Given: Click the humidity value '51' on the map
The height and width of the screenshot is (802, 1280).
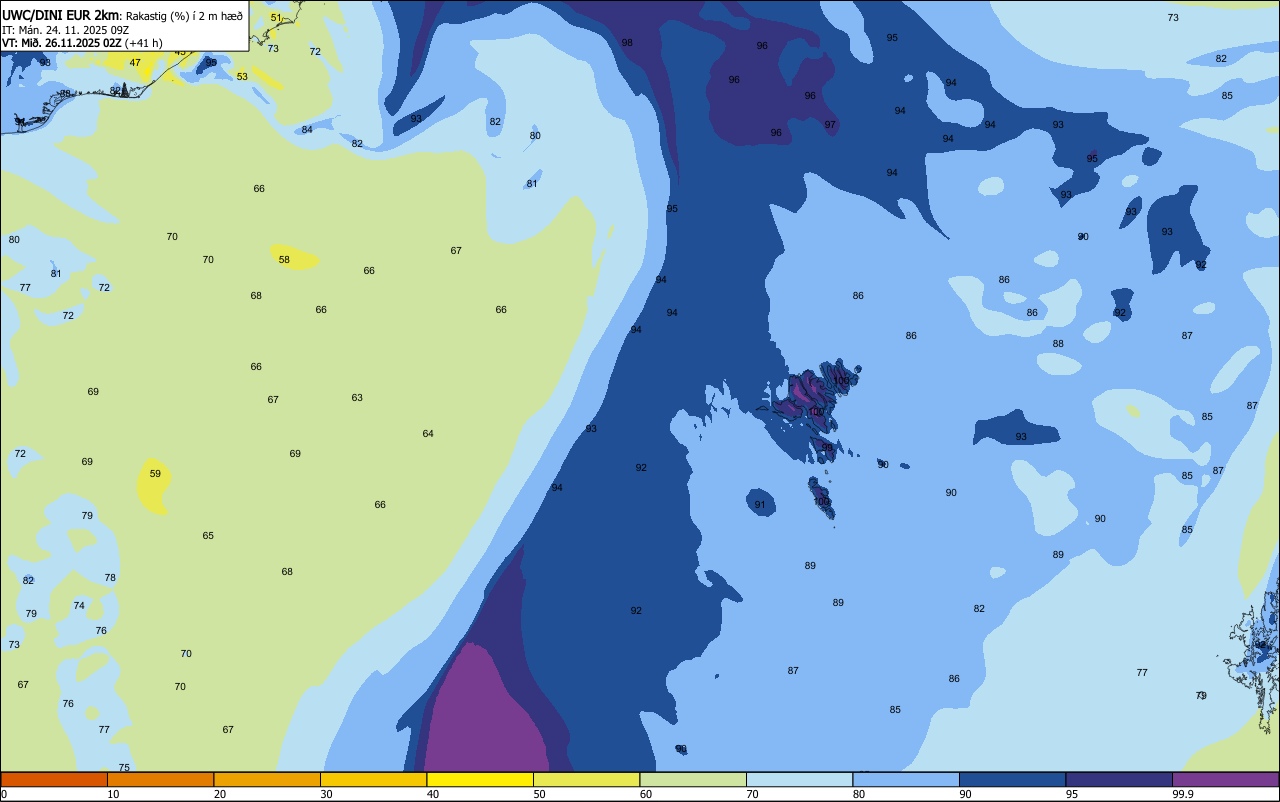Looking at the screenshot, I should pos(276,17).
